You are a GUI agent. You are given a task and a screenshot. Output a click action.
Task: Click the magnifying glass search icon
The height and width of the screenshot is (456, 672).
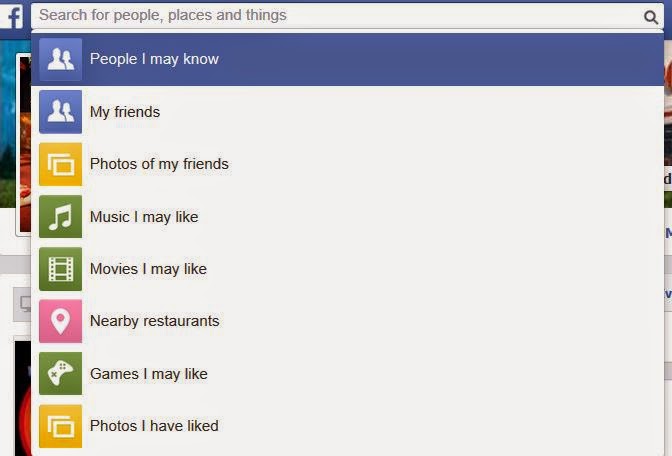click(651, 17)
